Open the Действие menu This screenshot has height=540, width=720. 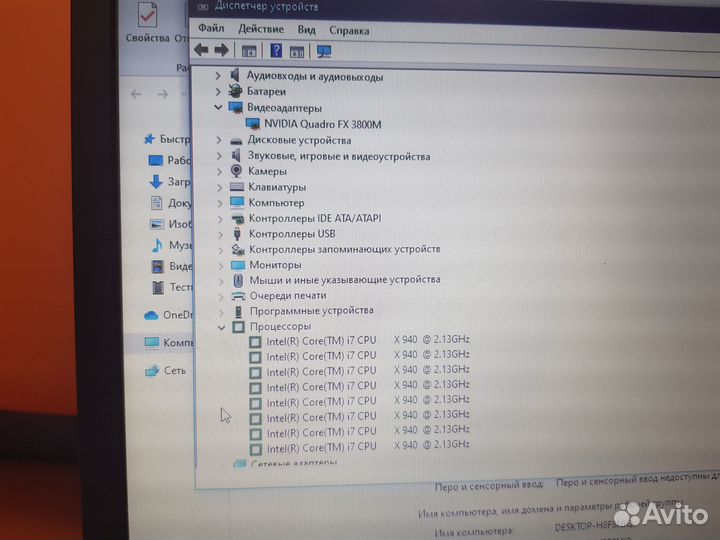click(x=260, y=29)
